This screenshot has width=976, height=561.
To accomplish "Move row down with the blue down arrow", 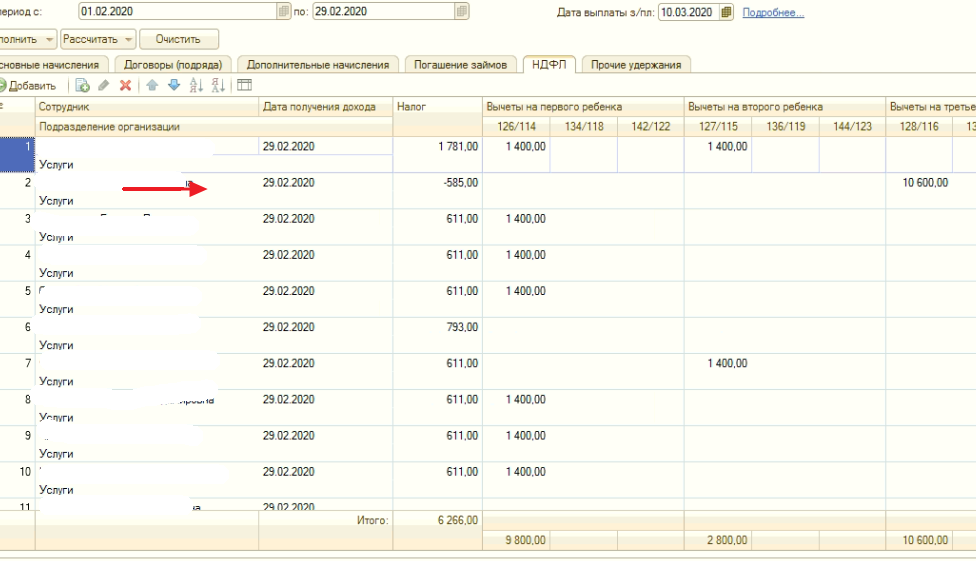I will (174, 86).
